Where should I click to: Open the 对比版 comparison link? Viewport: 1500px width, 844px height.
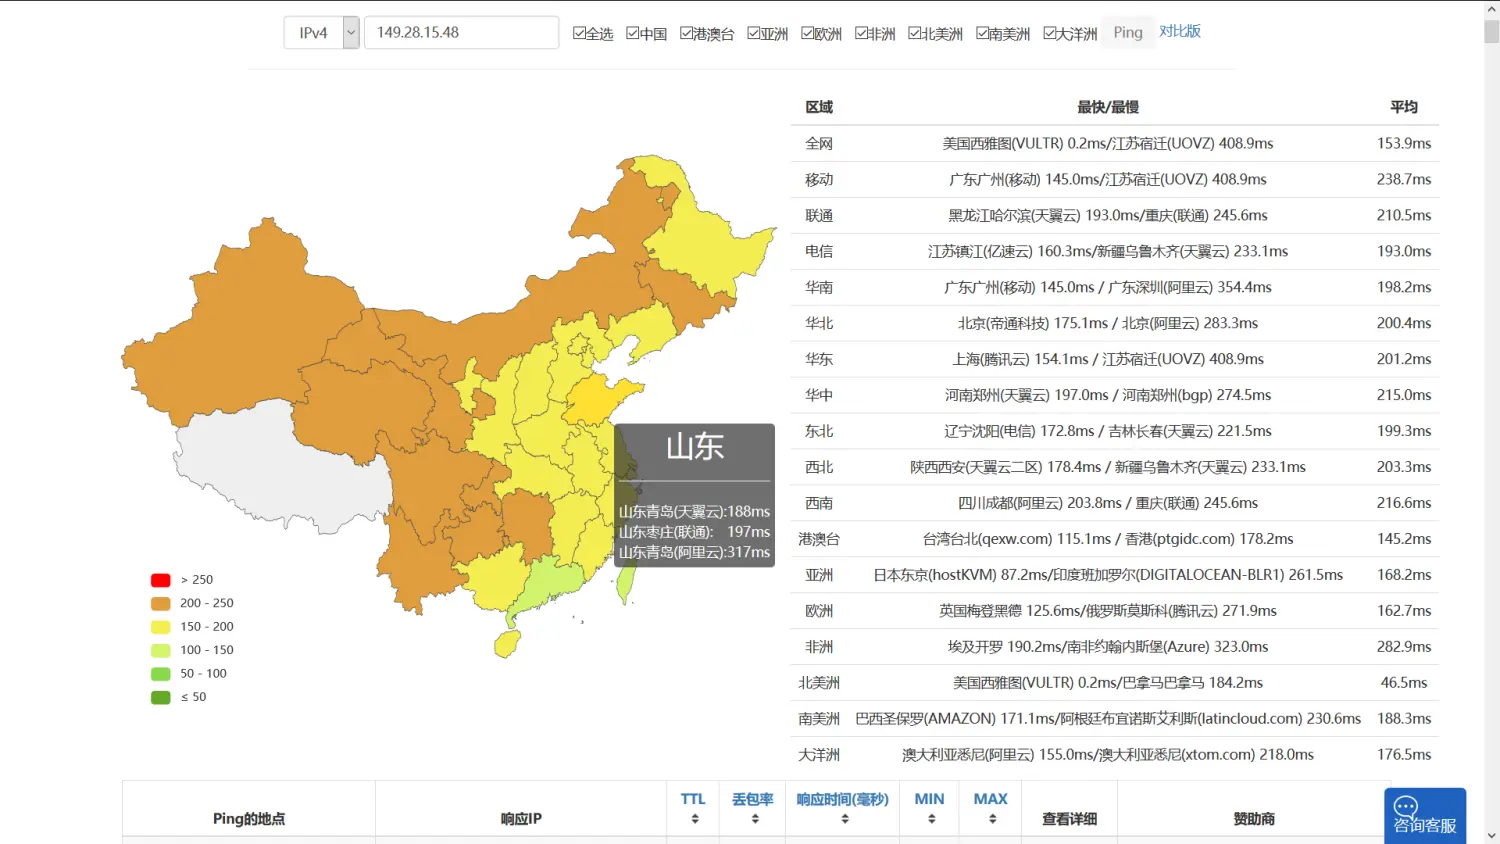tap(1180, 32)
